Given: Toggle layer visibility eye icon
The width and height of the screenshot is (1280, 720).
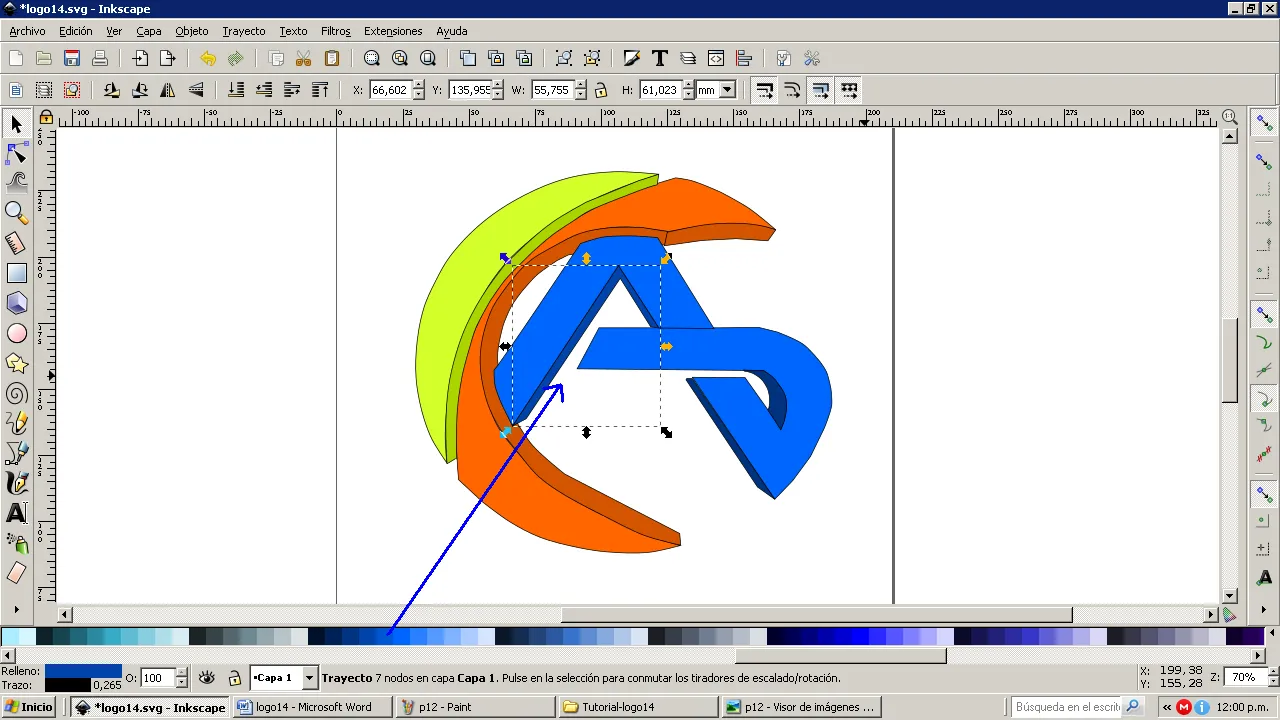Looking at the screenshot, I should pyautogui.click(x=207, y=678).
